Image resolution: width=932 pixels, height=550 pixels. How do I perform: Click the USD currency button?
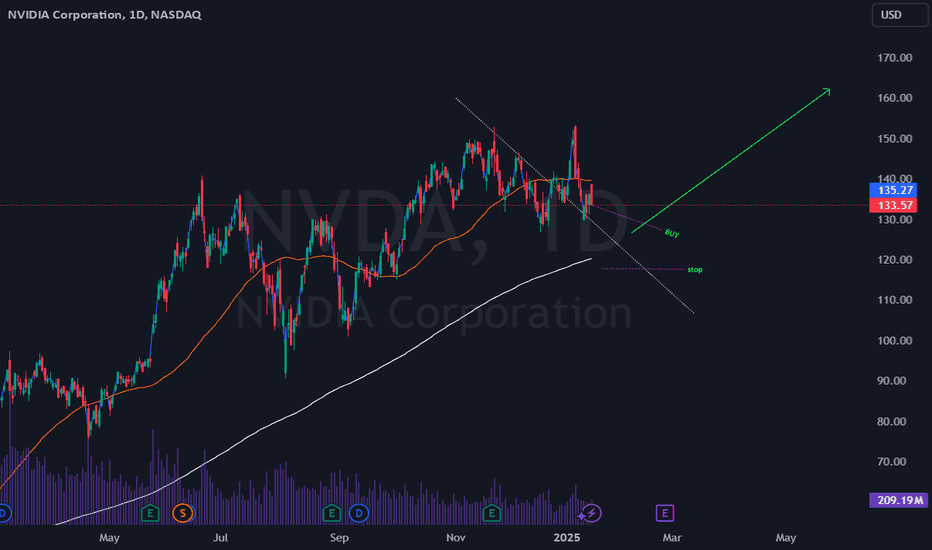[x=899, y=15]
